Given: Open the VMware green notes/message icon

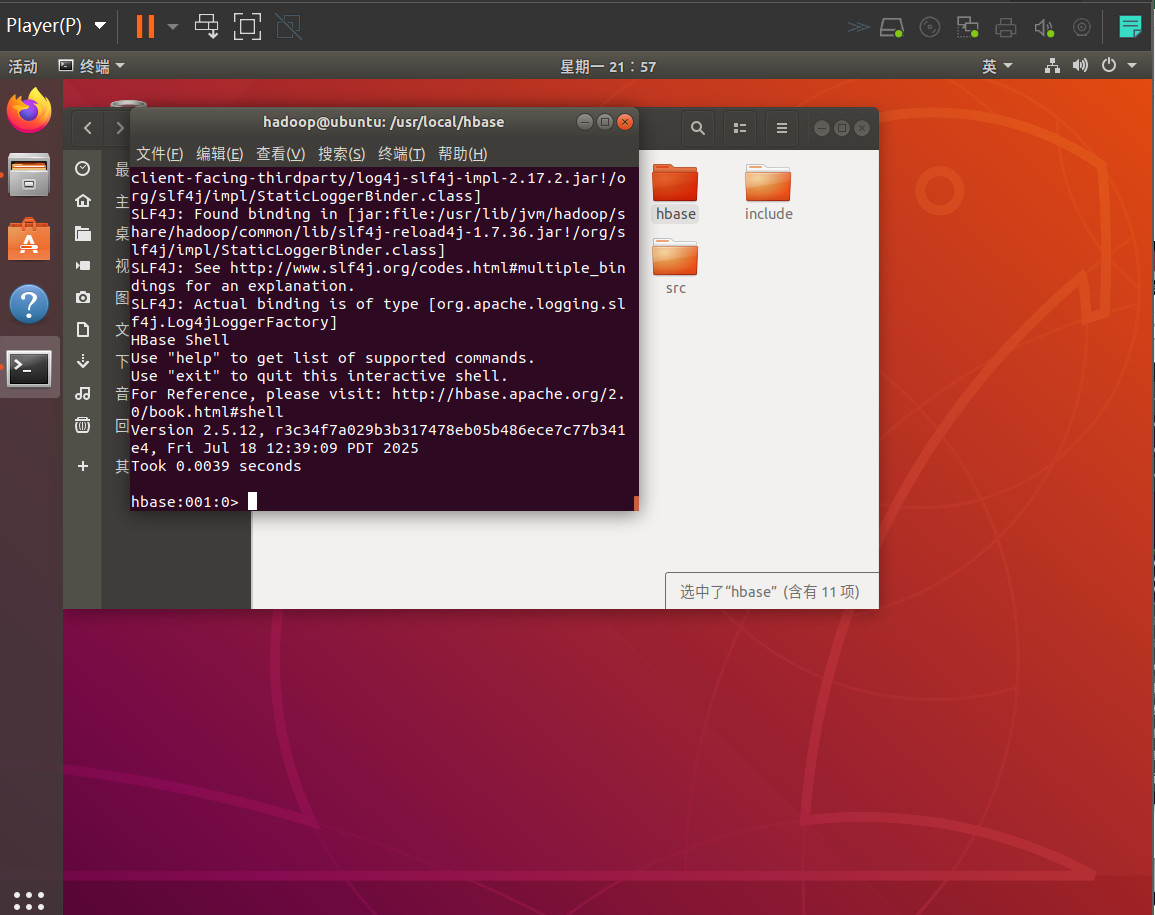Looking at the screenshot, I should pyautogui.click(x=1129, y=27).
